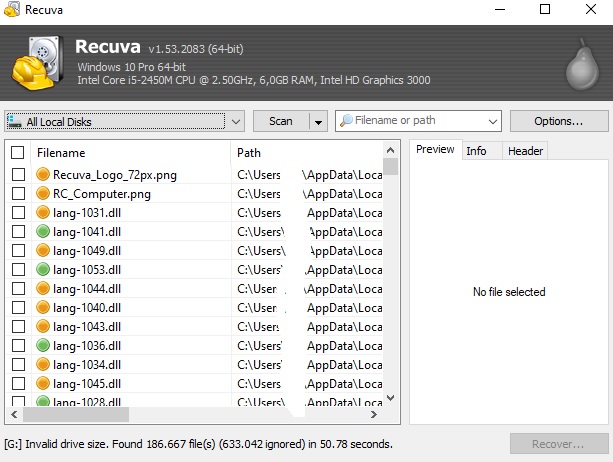613x462 pixels.
Task: Check the box for lang-1044.dll
Action: [18, 288]
